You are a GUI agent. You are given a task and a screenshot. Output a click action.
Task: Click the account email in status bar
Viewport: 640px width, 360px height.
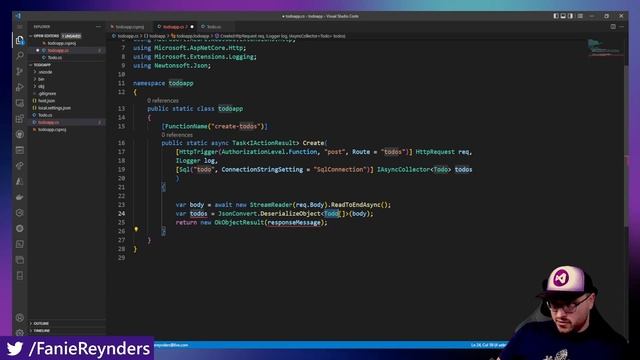pyautogui.click(x=172, y=345)
